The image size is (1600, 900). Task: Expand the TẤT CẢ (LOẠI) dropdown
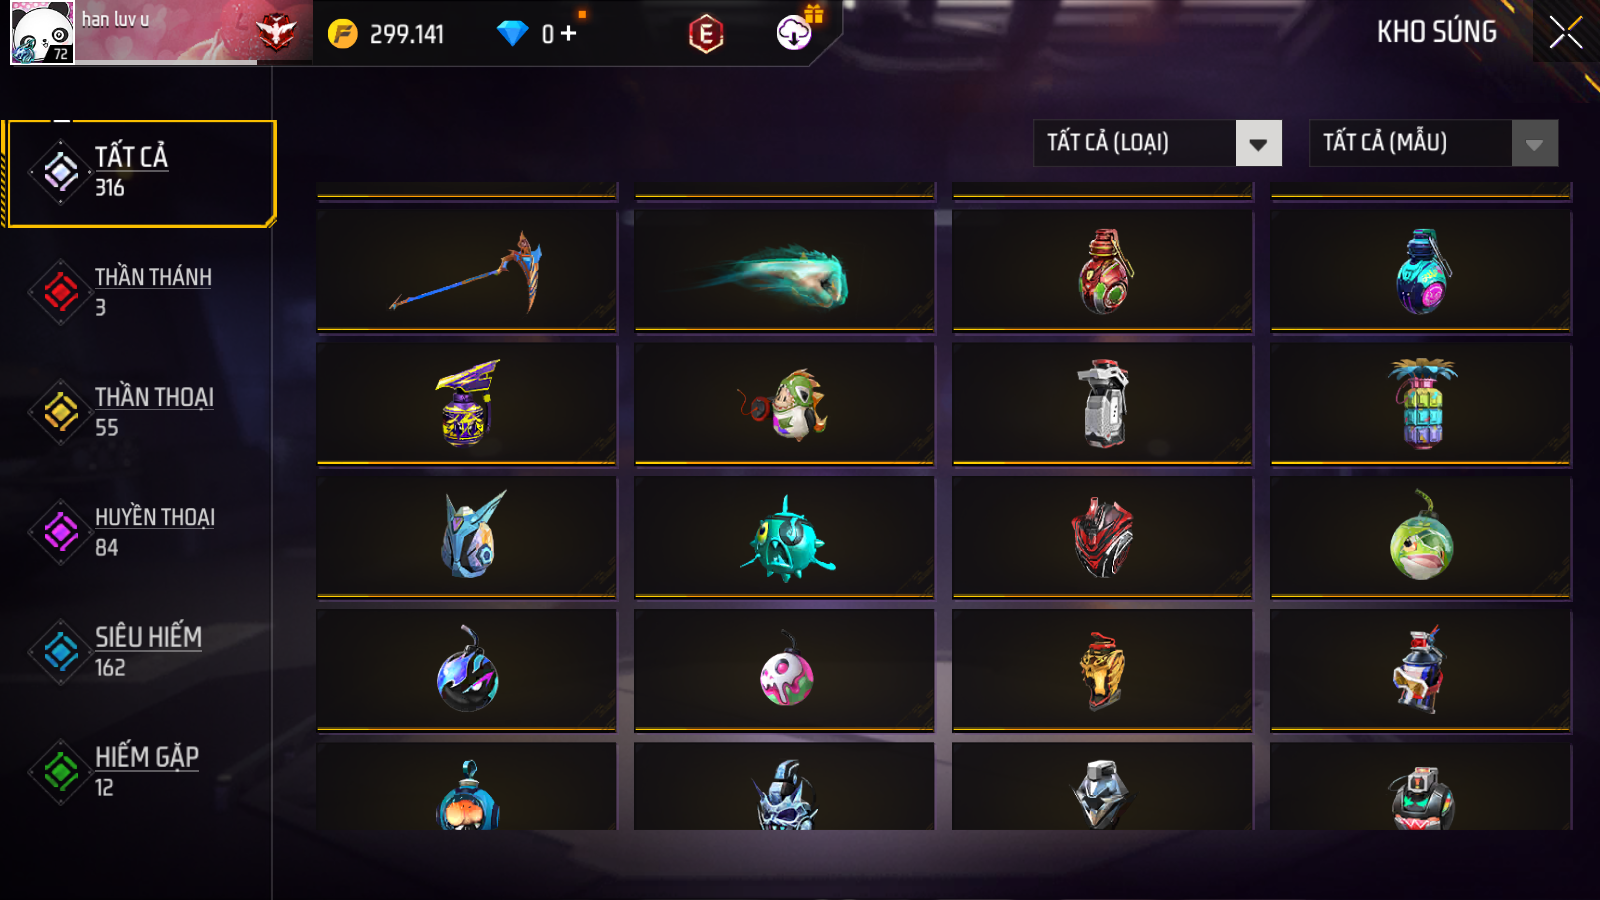[1157, 143]
